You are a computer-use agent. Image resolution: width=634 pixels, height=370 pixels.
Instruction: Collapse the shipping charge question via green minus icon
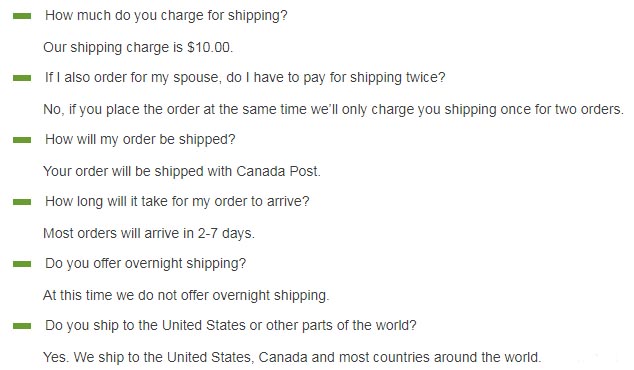22,16
